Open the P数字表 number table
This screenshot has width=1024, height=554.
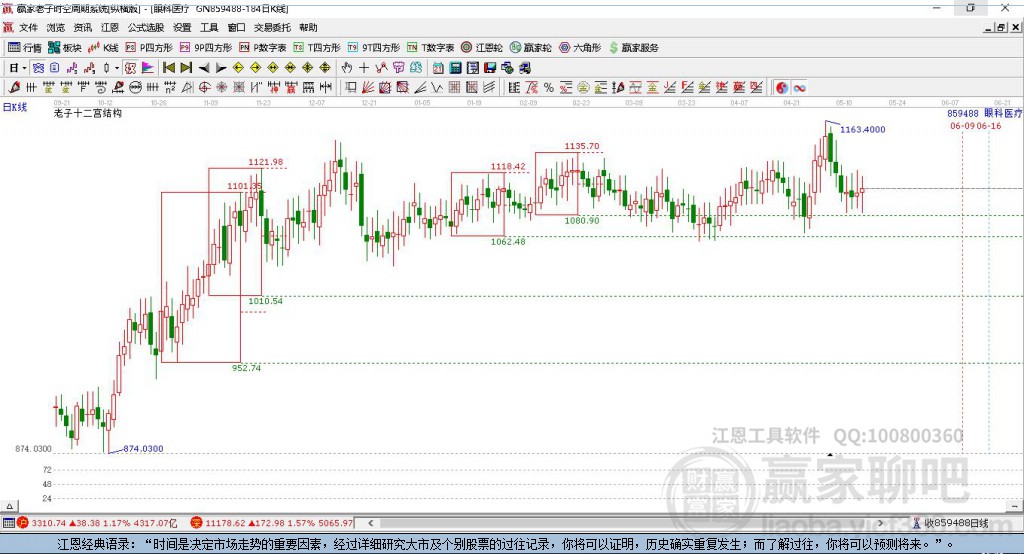pos(263,48)
